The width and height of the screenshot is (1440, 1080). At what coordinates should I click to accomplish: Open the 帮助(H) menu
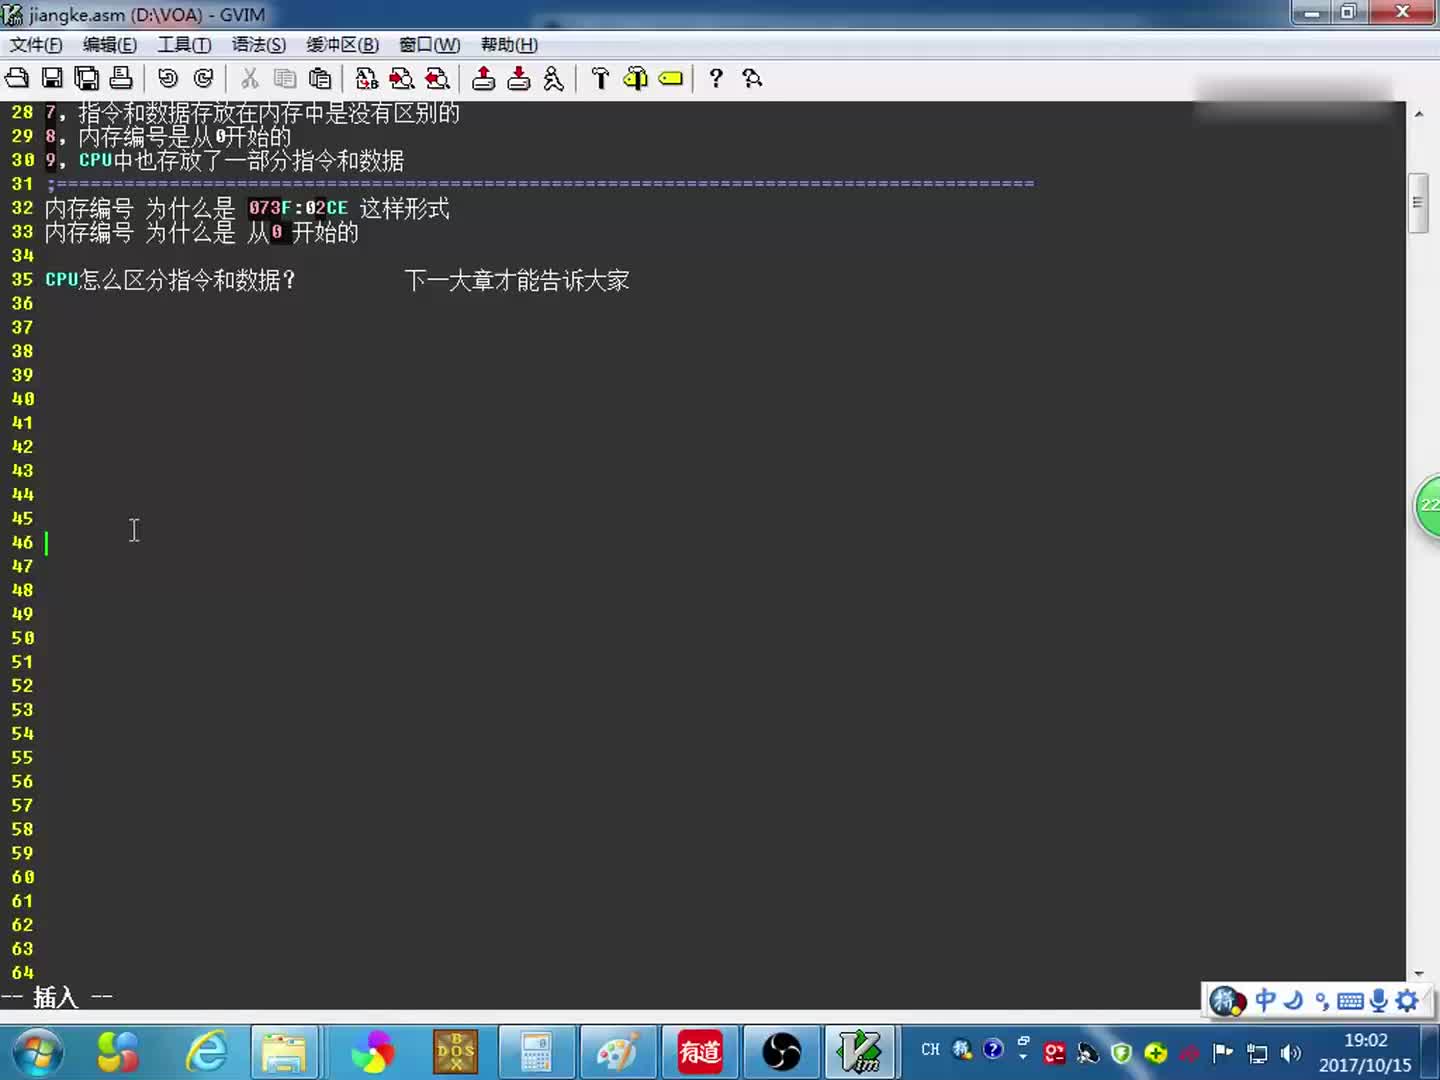point(509,44)
